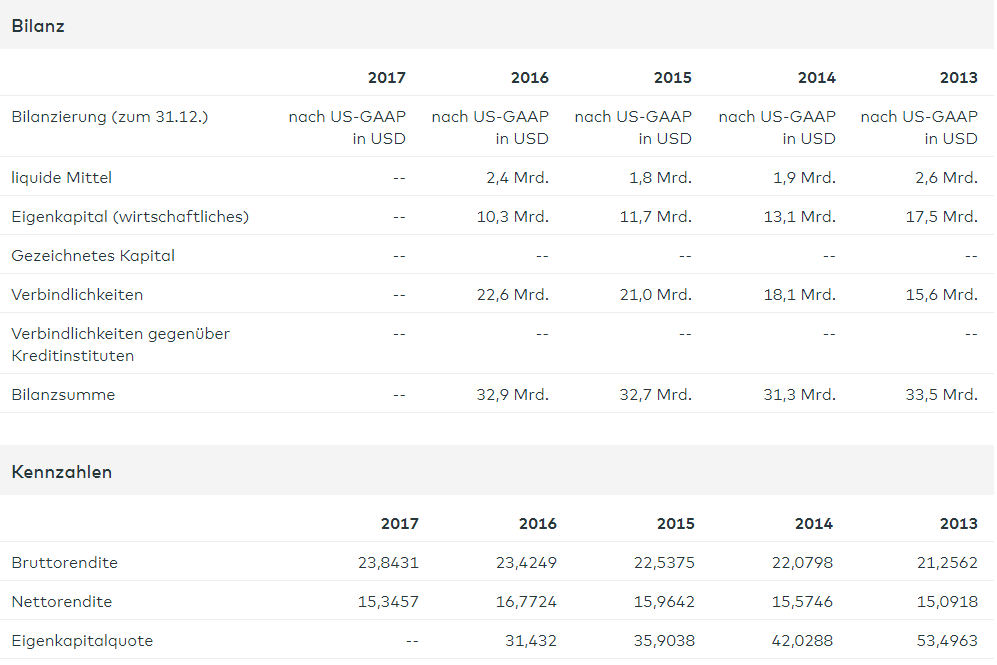
Task: Click the Bruttorendite row label
Action: tap(64, 562)
